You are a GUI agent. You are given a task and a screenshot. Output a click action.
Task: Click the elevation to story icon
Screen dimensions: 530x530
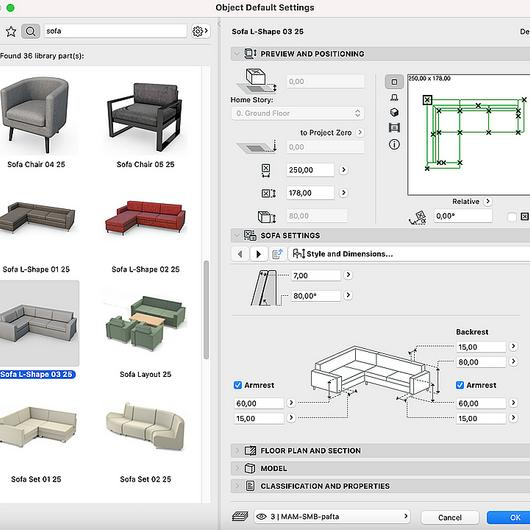(x=258, y=81)
